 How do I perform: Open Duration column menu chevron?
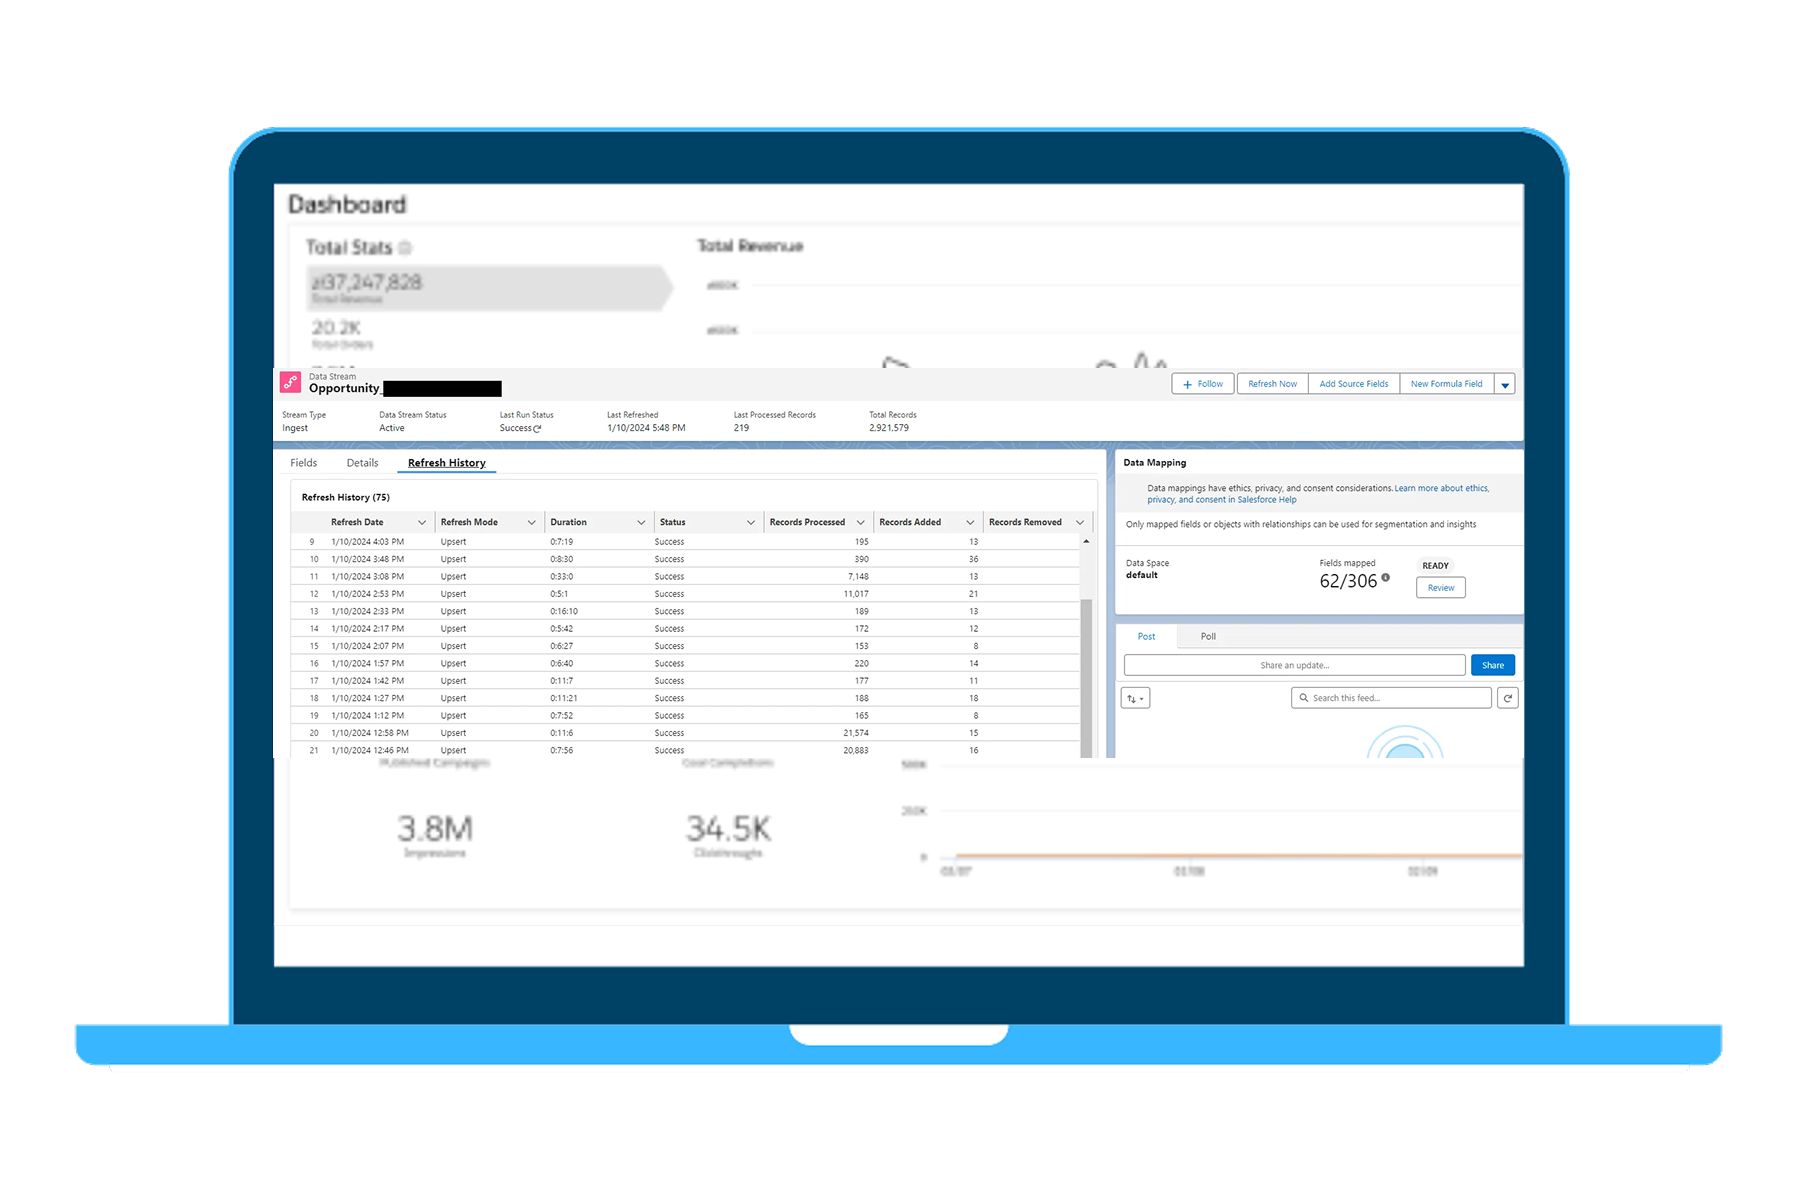click(x=641, y=523)
